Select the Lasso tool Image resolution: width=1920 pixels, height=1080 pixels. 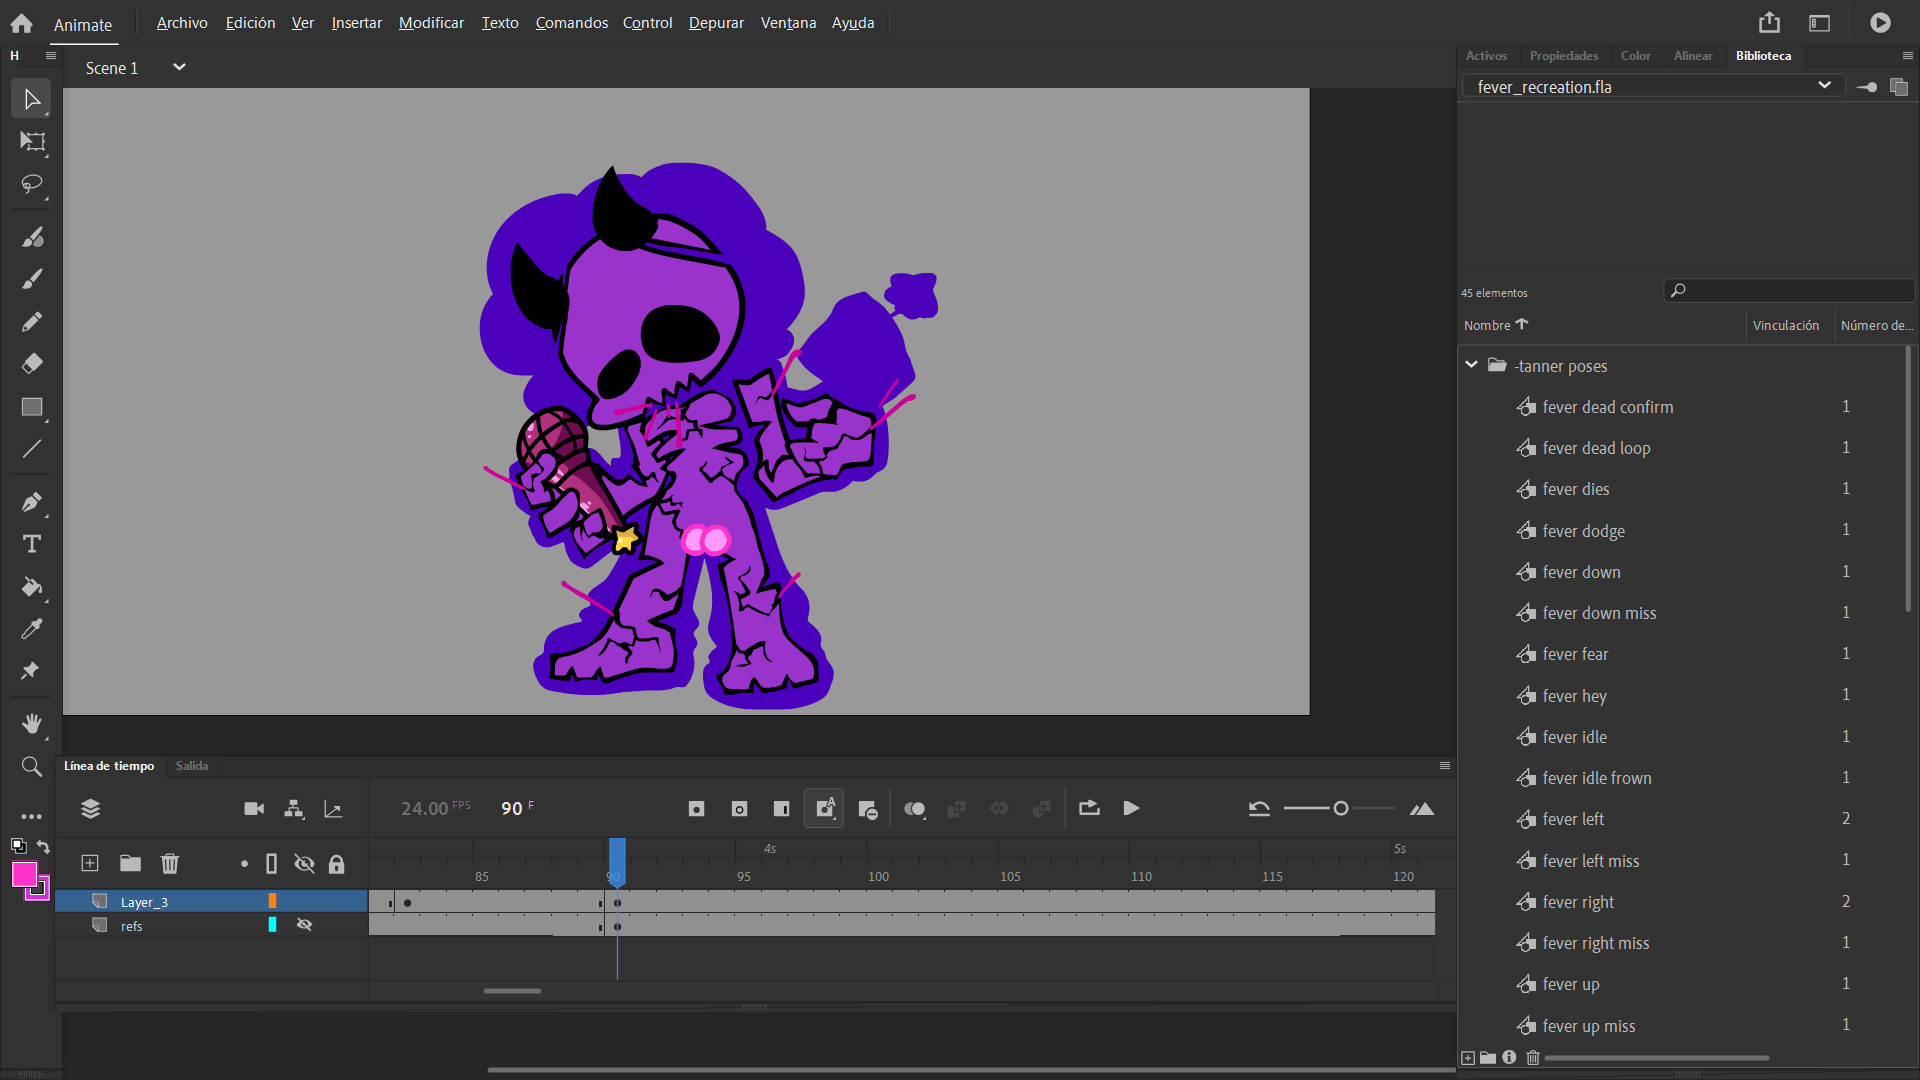pyautogui.click(x=32, y=185)
